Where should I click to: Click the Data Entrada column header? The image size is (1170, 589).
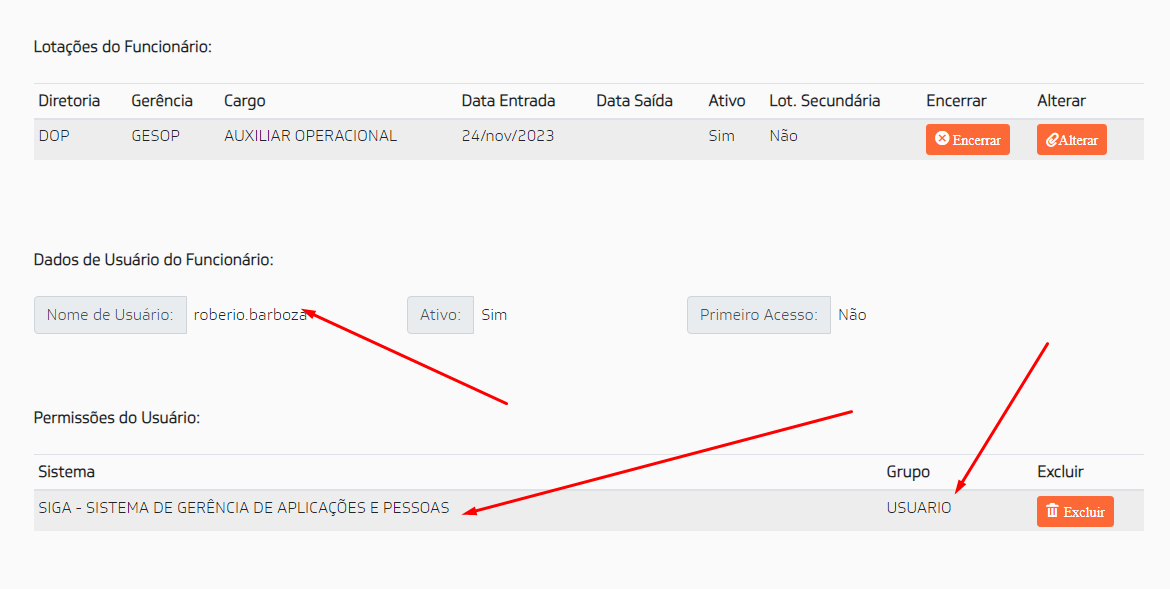508,101
